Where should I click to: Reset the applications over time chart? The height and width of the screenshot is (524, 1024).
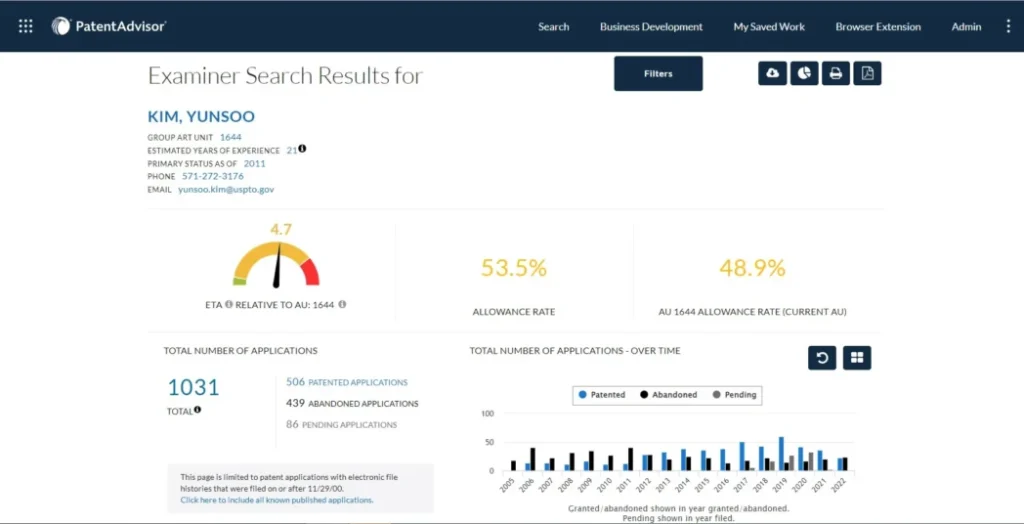coord(822,358)
